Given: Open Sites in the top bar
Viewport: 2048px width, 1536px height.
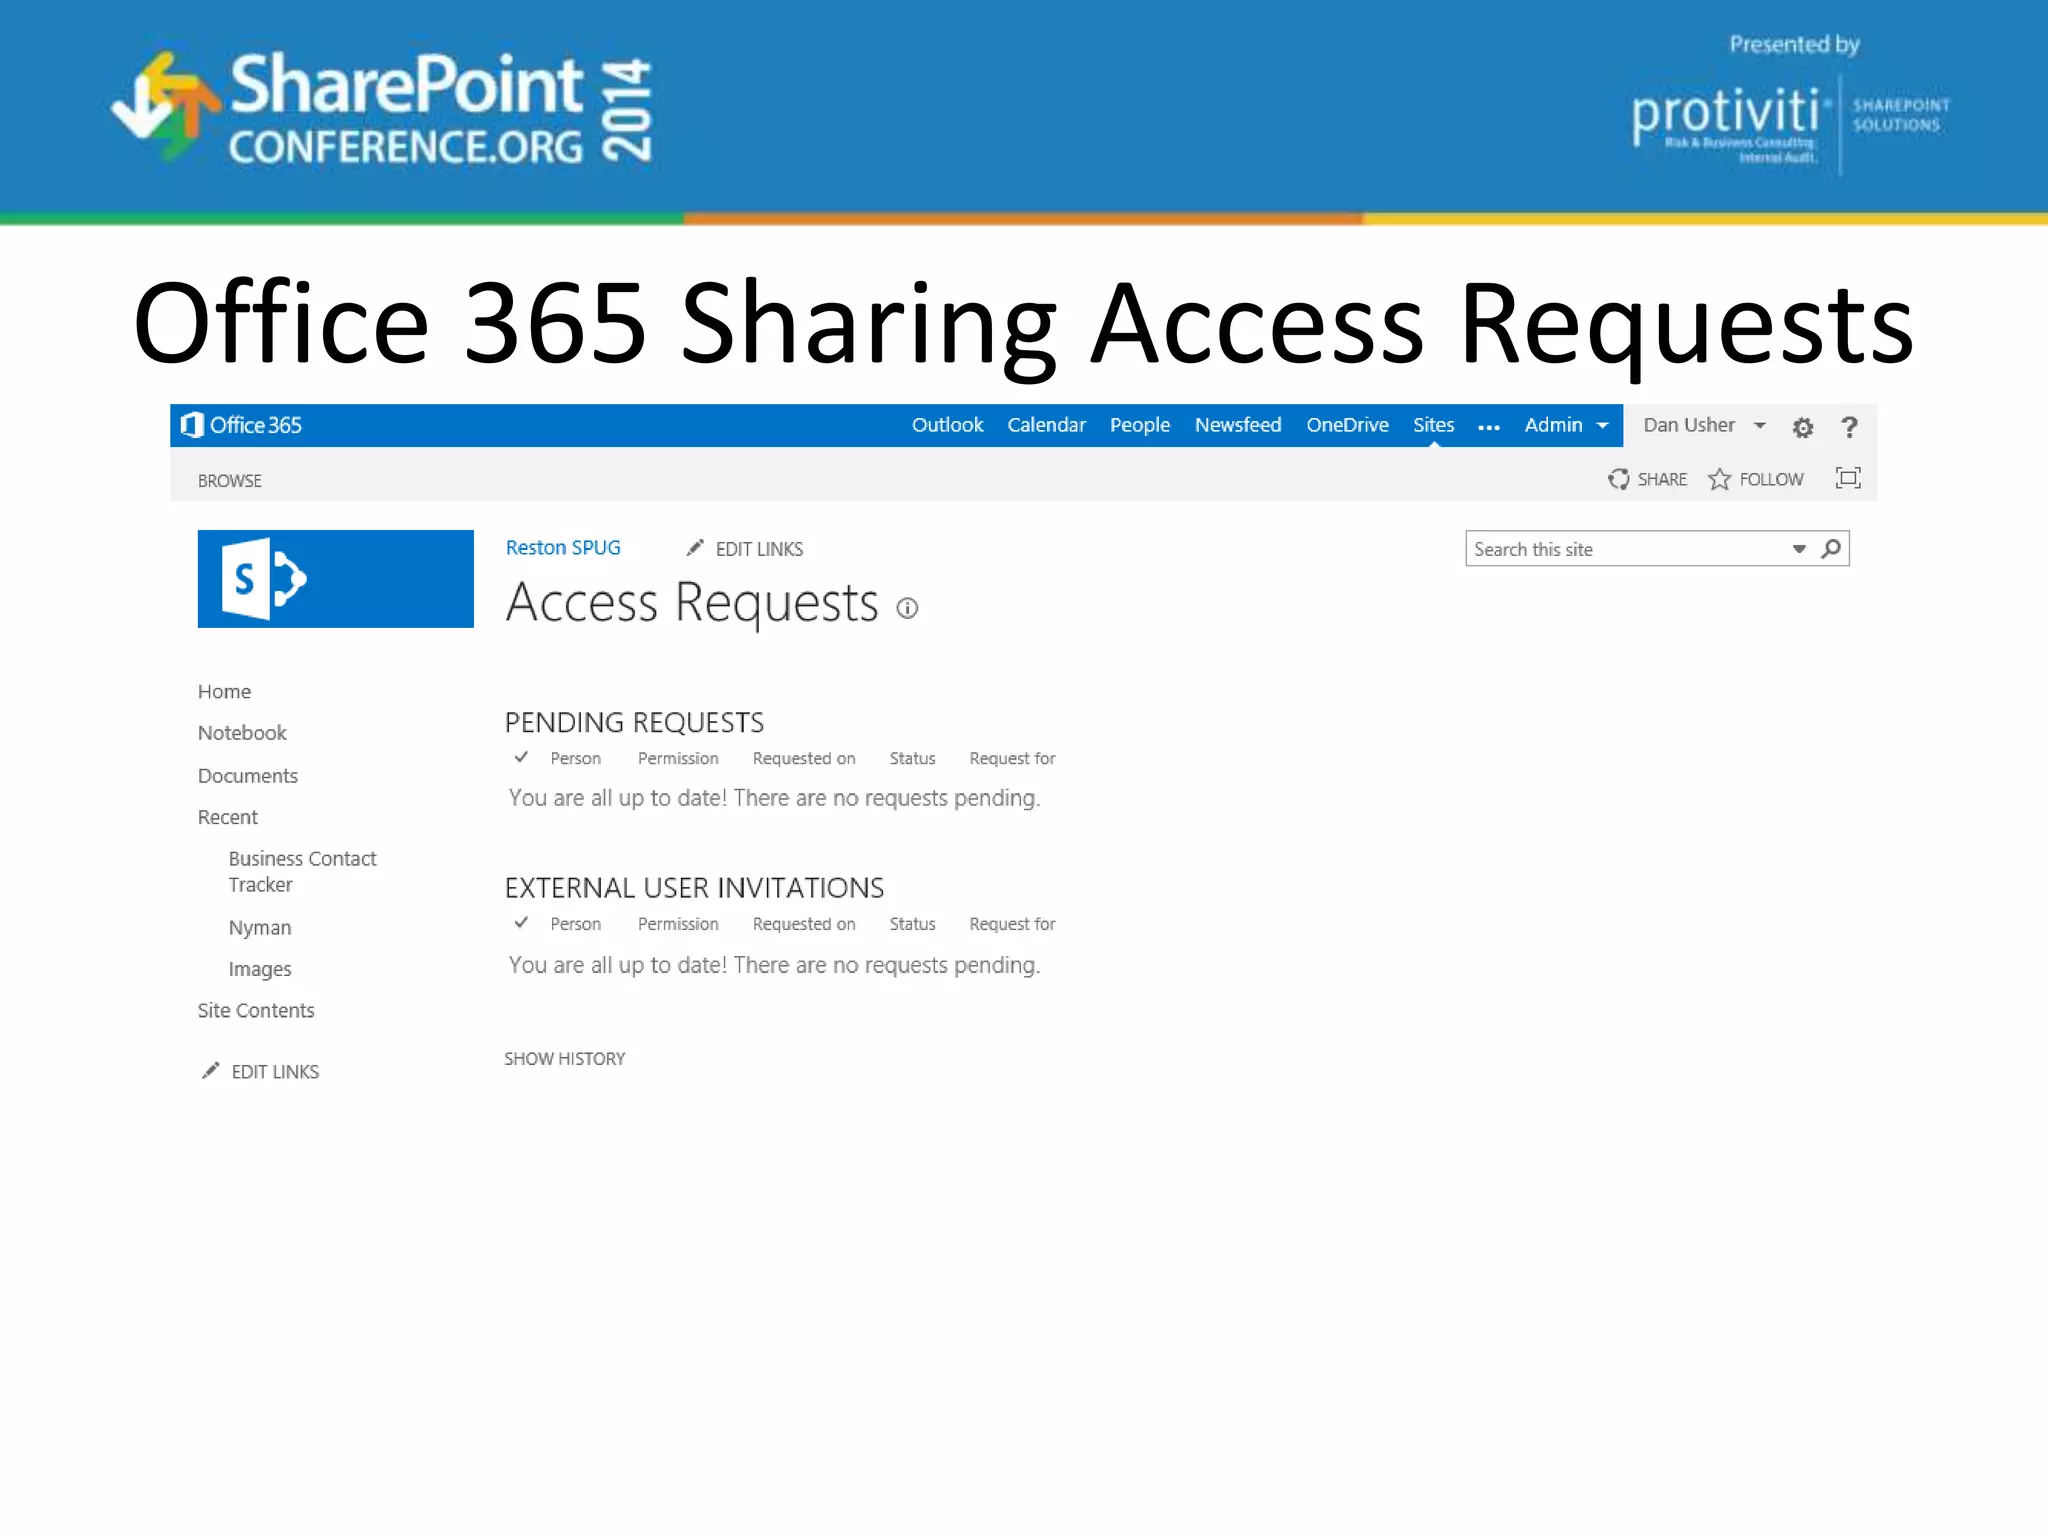Looking at the screenshot, I should [x=1433, y=425].
